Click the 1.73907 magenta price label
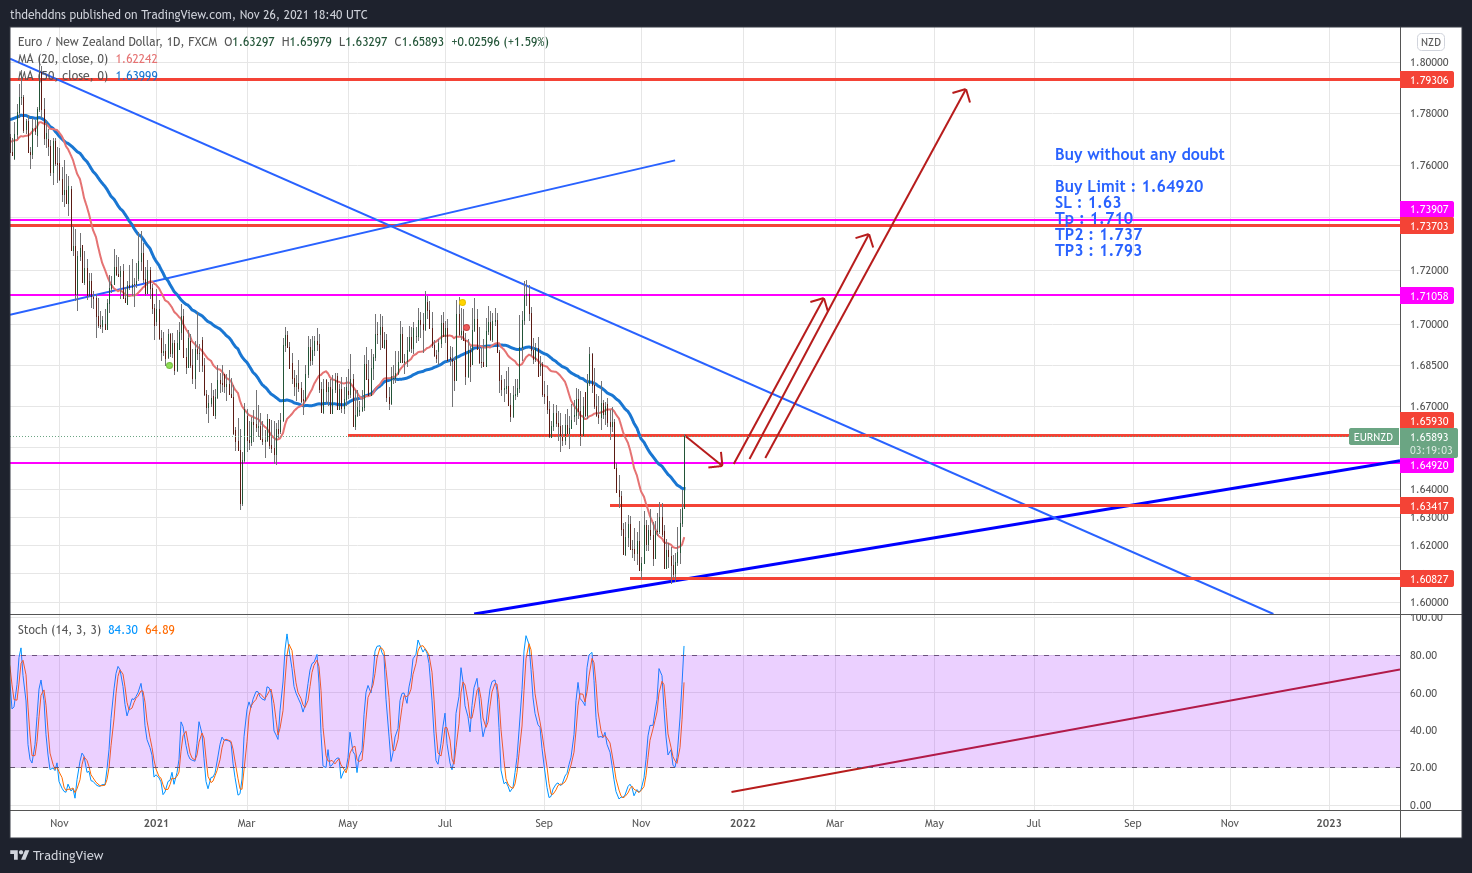 tap(1430, 209)
